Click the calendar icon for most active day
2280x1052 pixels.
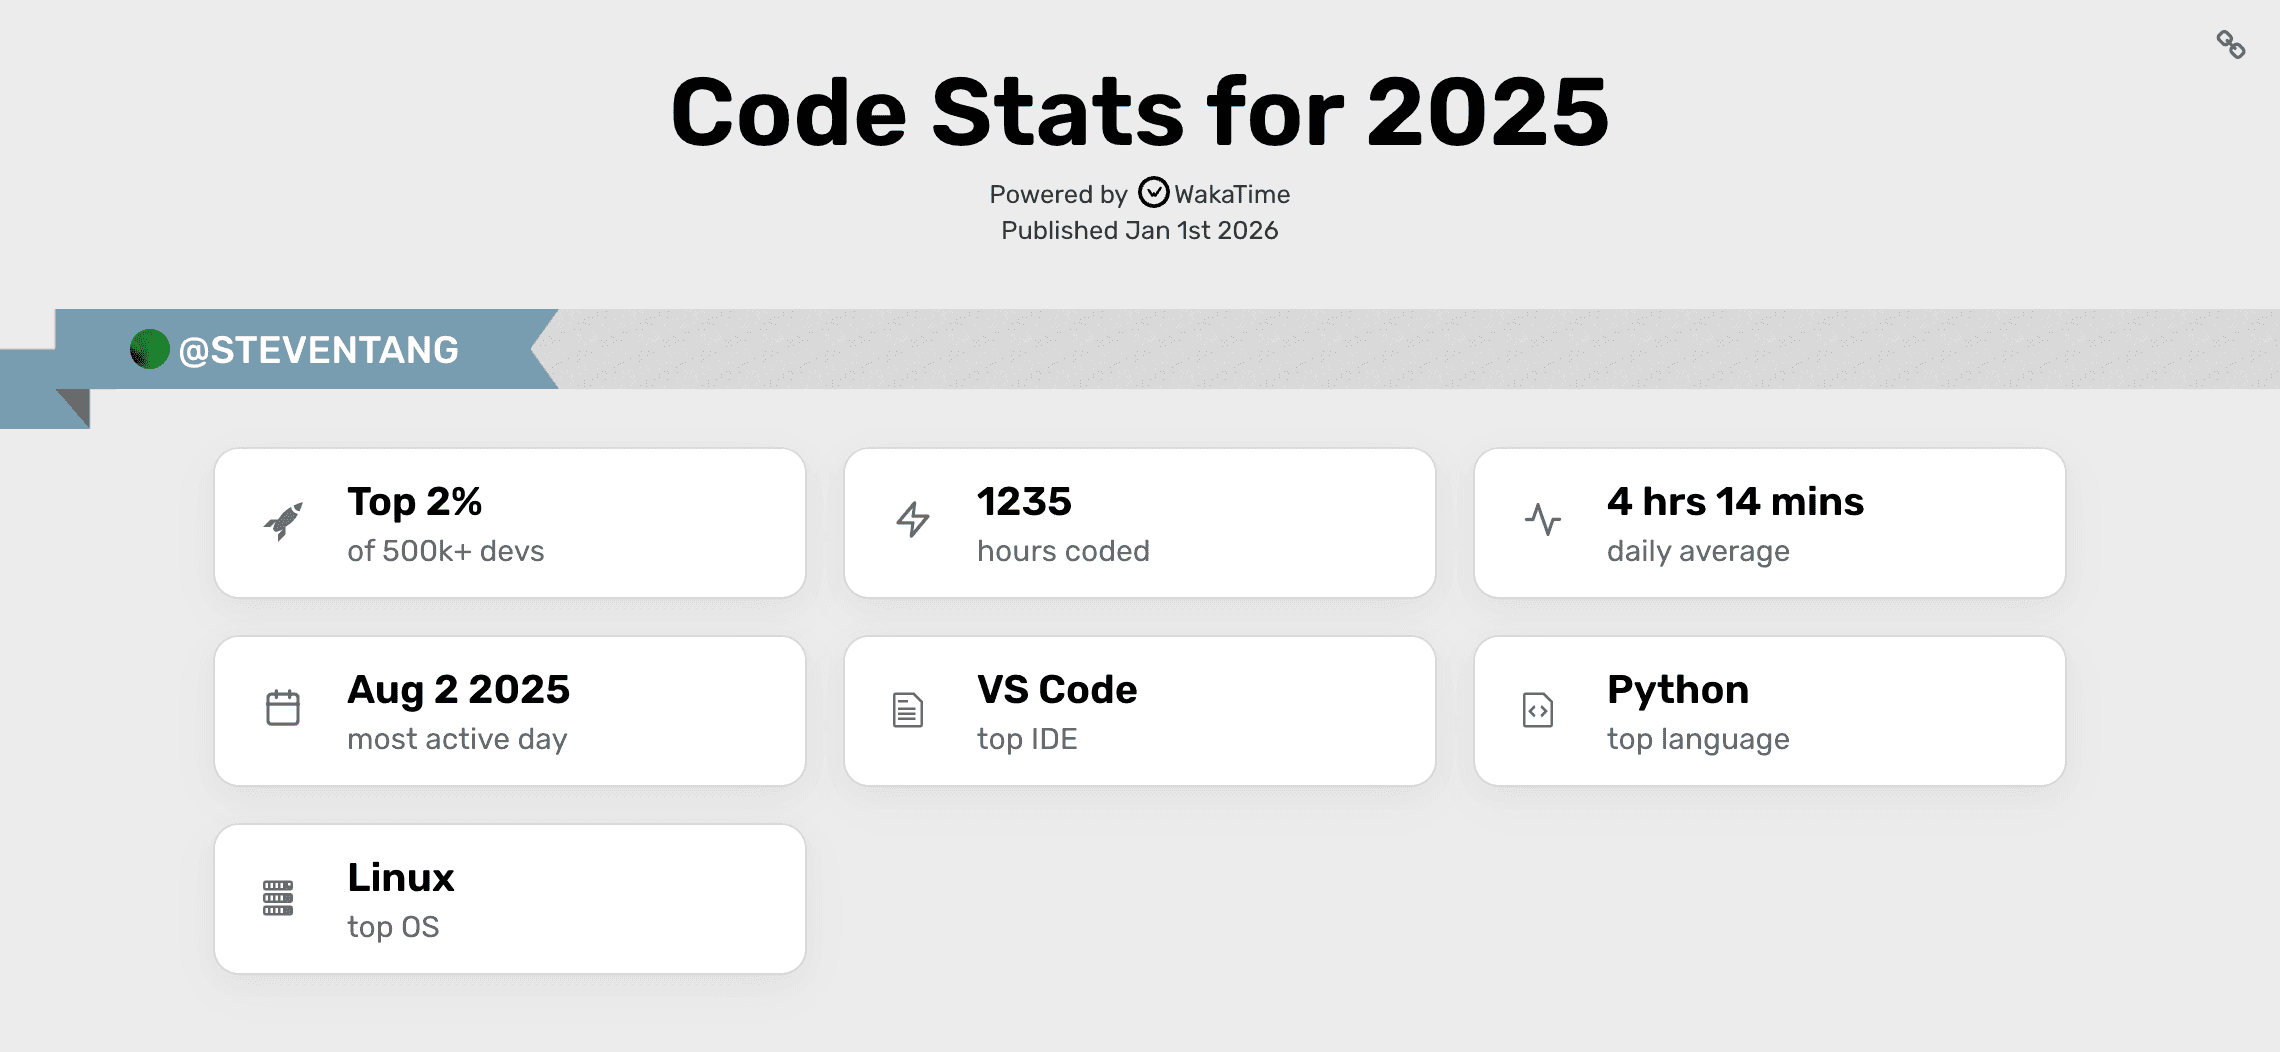coord(283,708)
